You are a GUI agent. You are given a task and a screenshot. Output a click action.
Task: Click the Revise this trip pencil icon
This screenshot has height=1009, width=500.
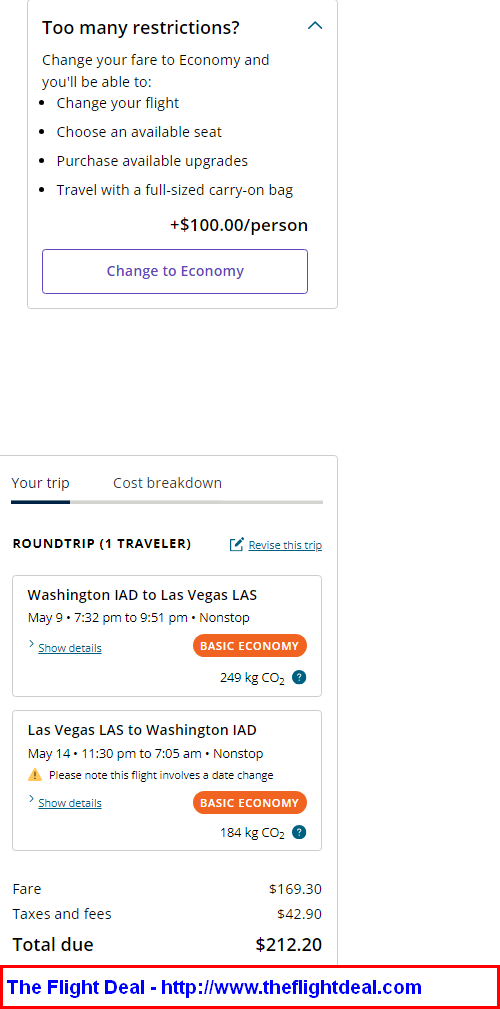pos(237,545)
